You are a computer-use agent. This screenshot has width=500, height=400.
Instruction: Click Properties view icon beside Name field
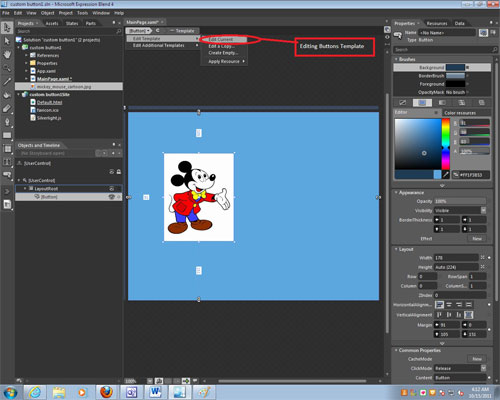[x=483, y=33]
